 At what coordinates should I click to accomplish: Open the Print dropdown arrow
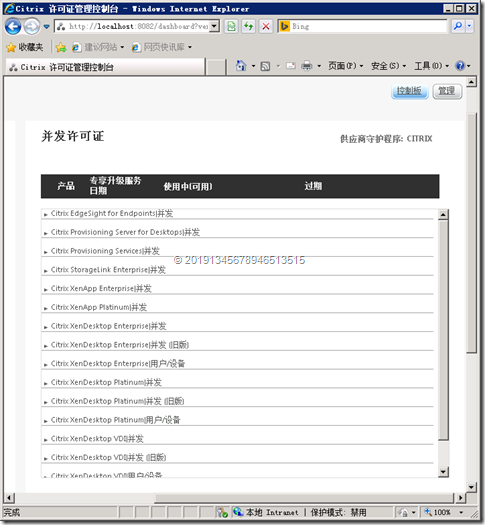tap(319, 66)
